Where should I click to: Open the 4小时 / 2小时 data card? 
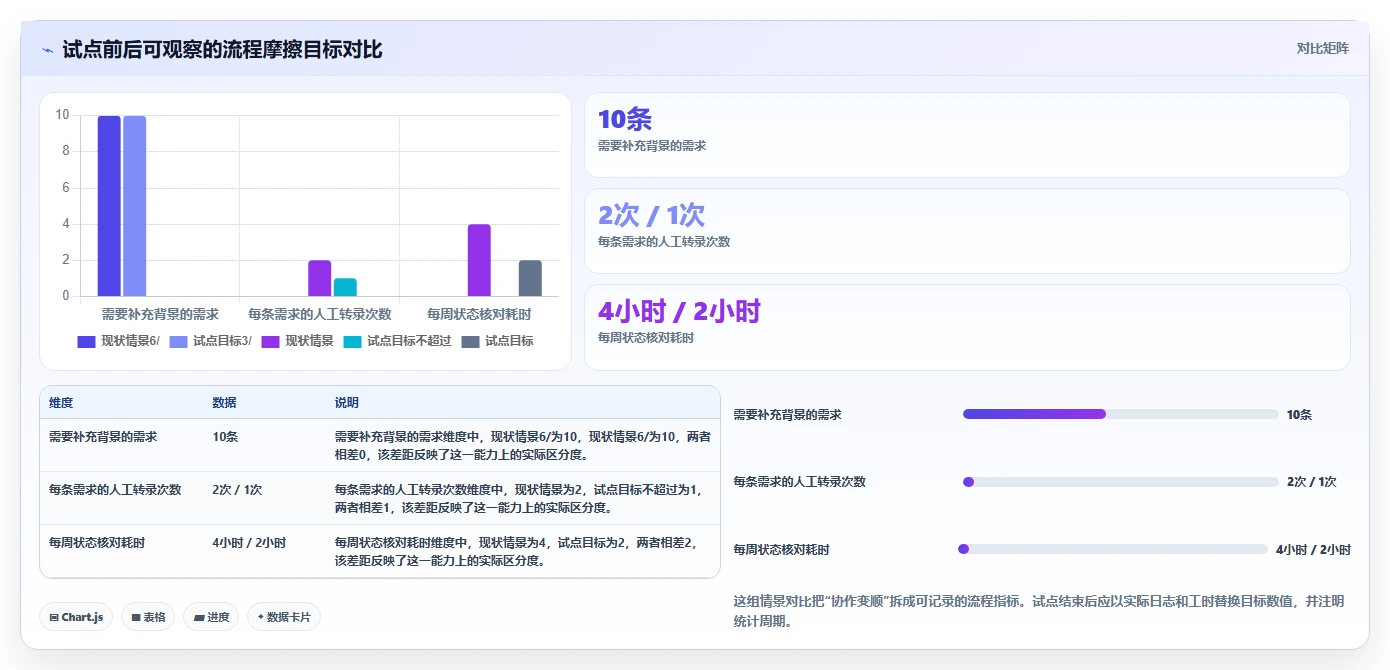tap(967, 327)
